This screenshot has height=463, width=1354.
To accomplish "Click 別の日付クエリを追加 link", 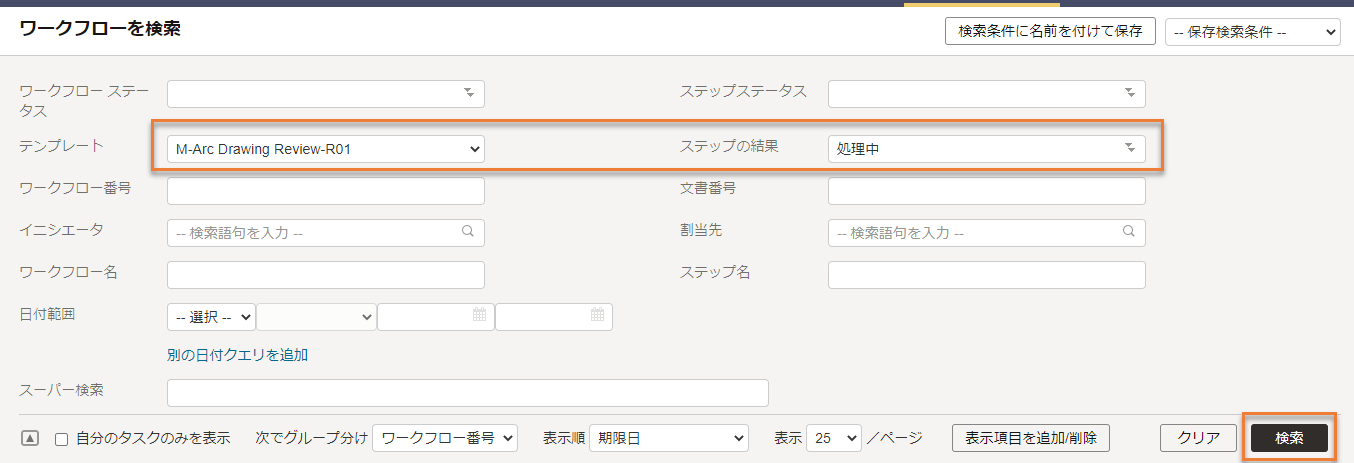I will pos(238,355).
